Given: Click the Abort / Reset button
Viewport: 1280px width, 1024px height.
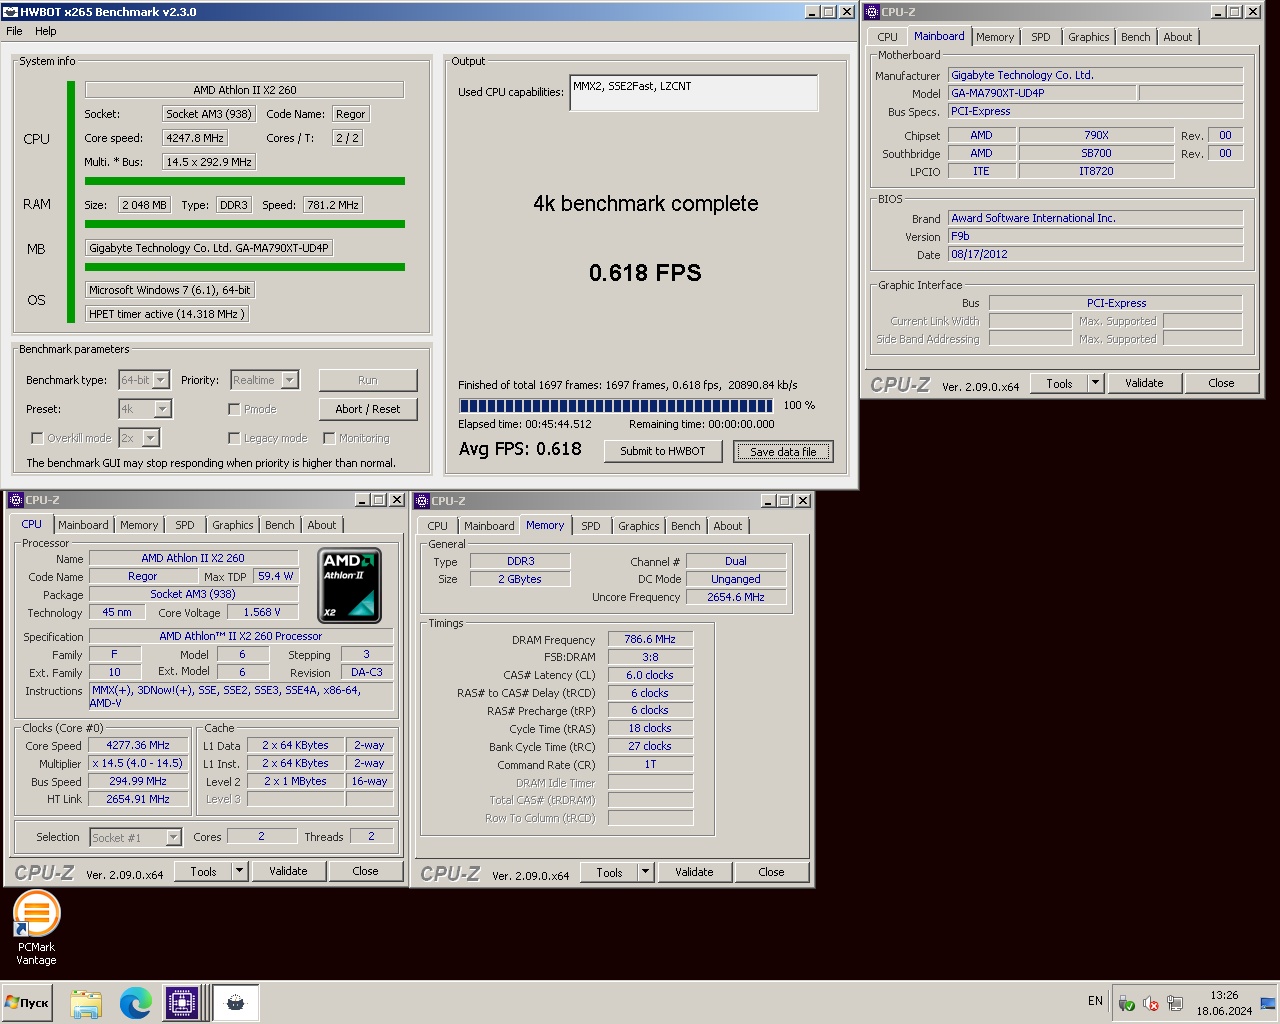Looking at the screenshot, I should 368,409.
